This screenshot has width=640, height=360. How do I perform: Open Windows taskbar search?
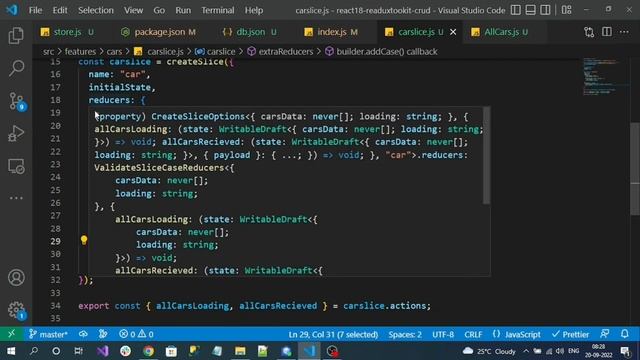tap(34, 351)
